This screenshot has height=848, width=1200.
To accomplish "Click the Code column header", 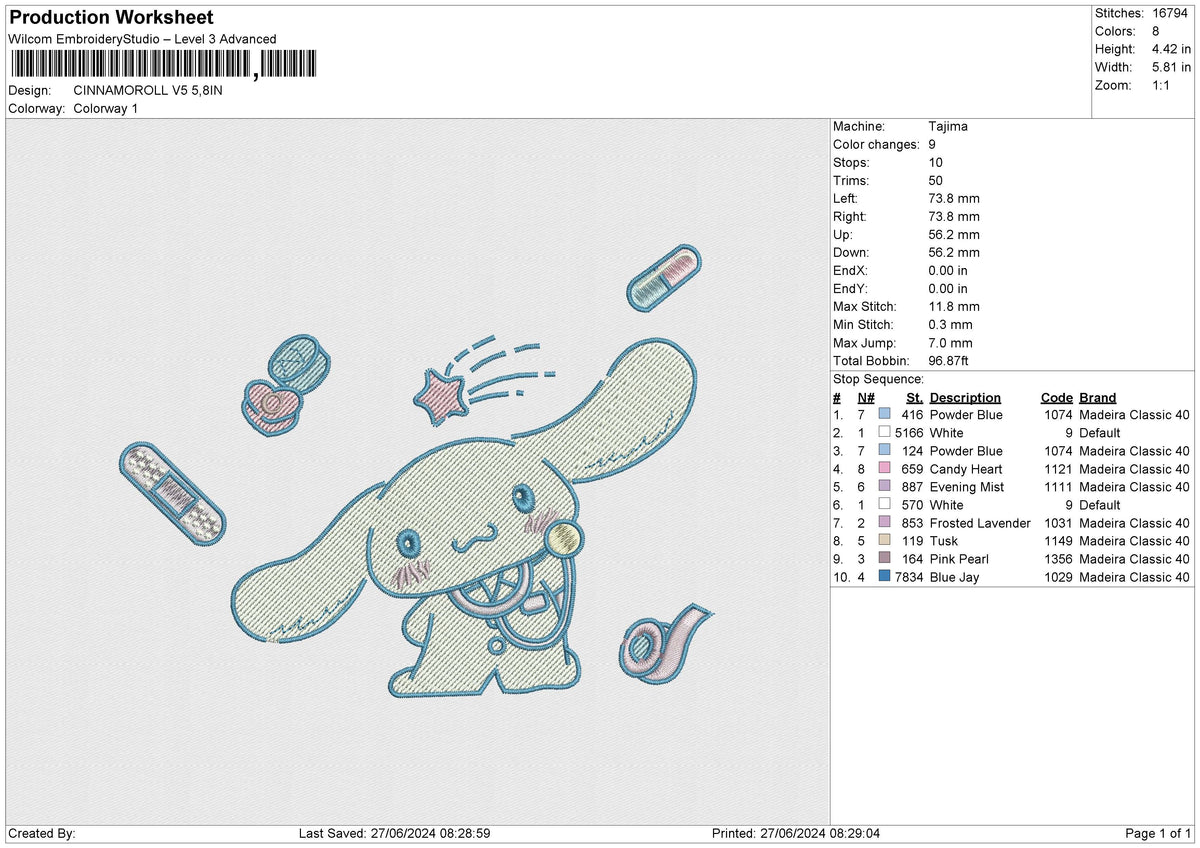I will 1056,397.
